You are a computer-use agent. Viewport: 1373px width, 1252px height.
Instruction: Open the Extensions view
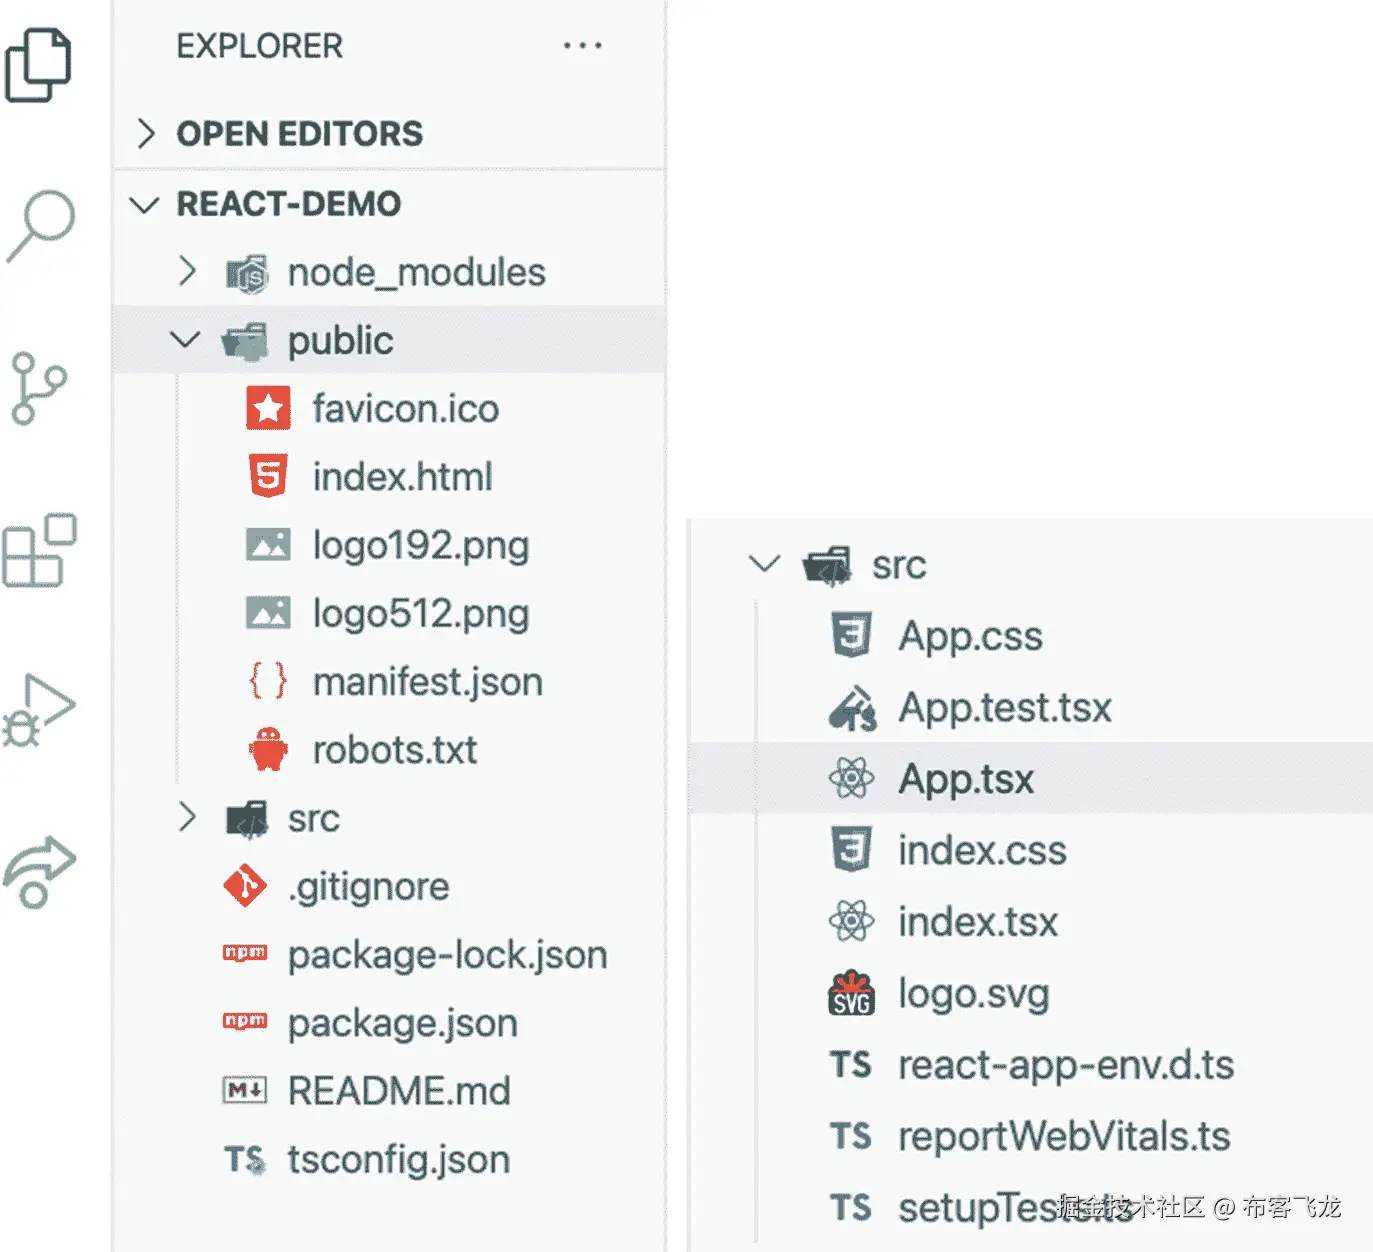40,550
